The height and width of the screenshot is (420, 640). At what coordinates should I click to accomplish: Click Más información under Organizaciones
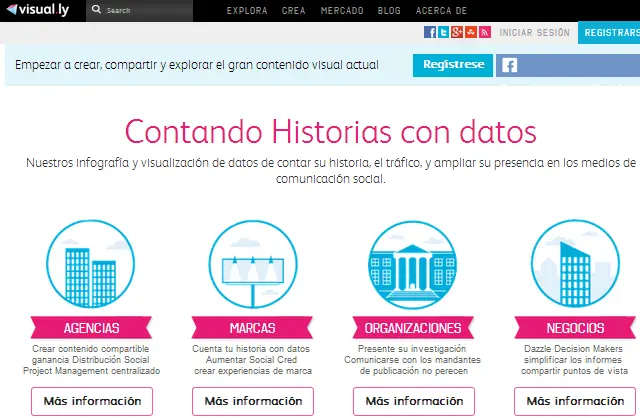(x=415, y=402)
